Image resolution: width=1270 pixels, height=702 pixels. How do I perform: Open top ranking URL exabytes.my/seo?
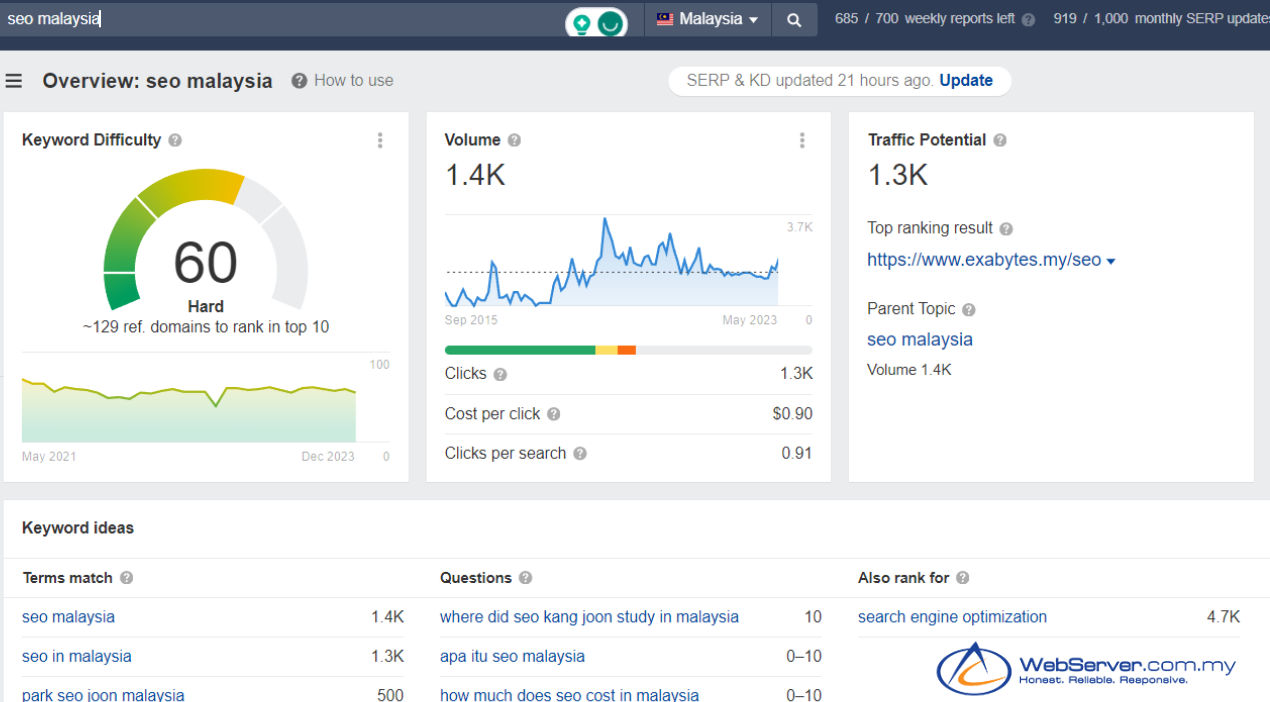click(x=984, y=260)
